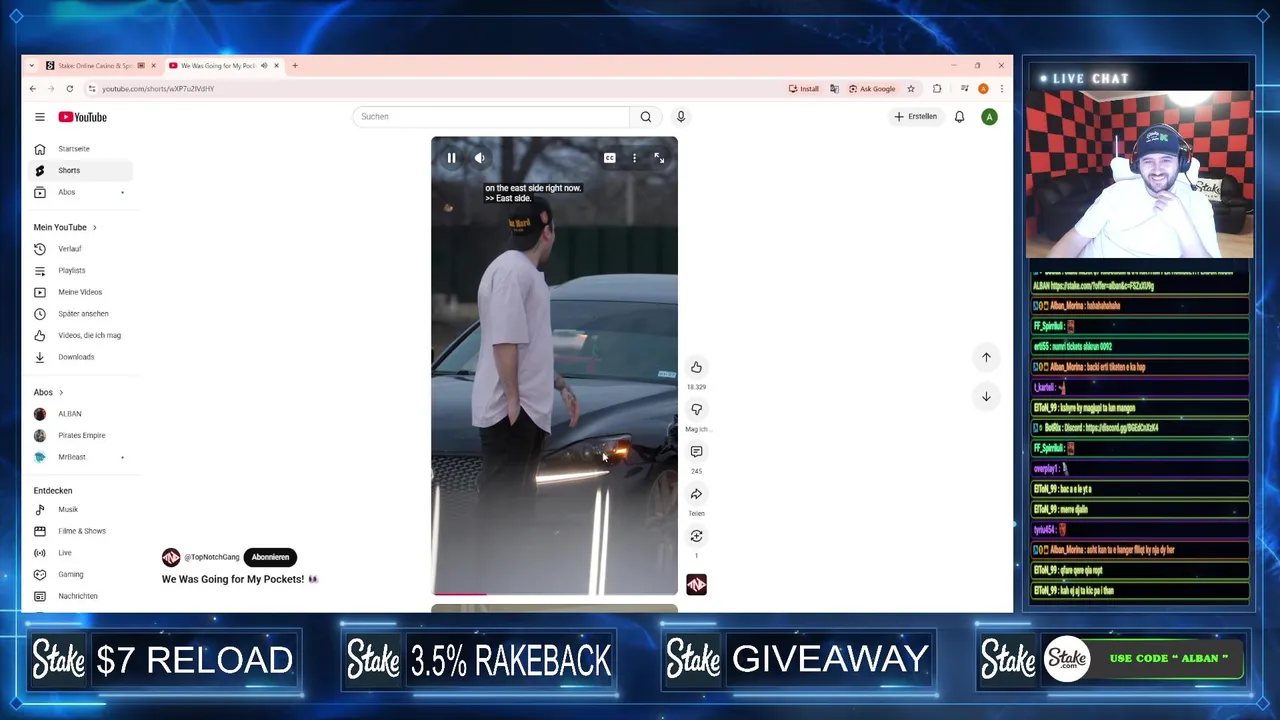Viewport: 1280px width, 720px height.
Task: Open the Pirates Empire channel
Action: point(80,436)
